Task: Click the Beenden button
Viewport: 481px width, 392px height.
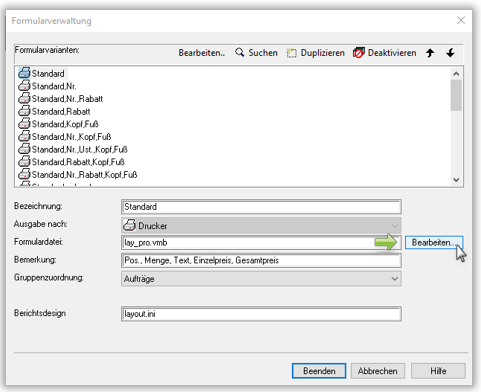Action: (x=319, y=371)
